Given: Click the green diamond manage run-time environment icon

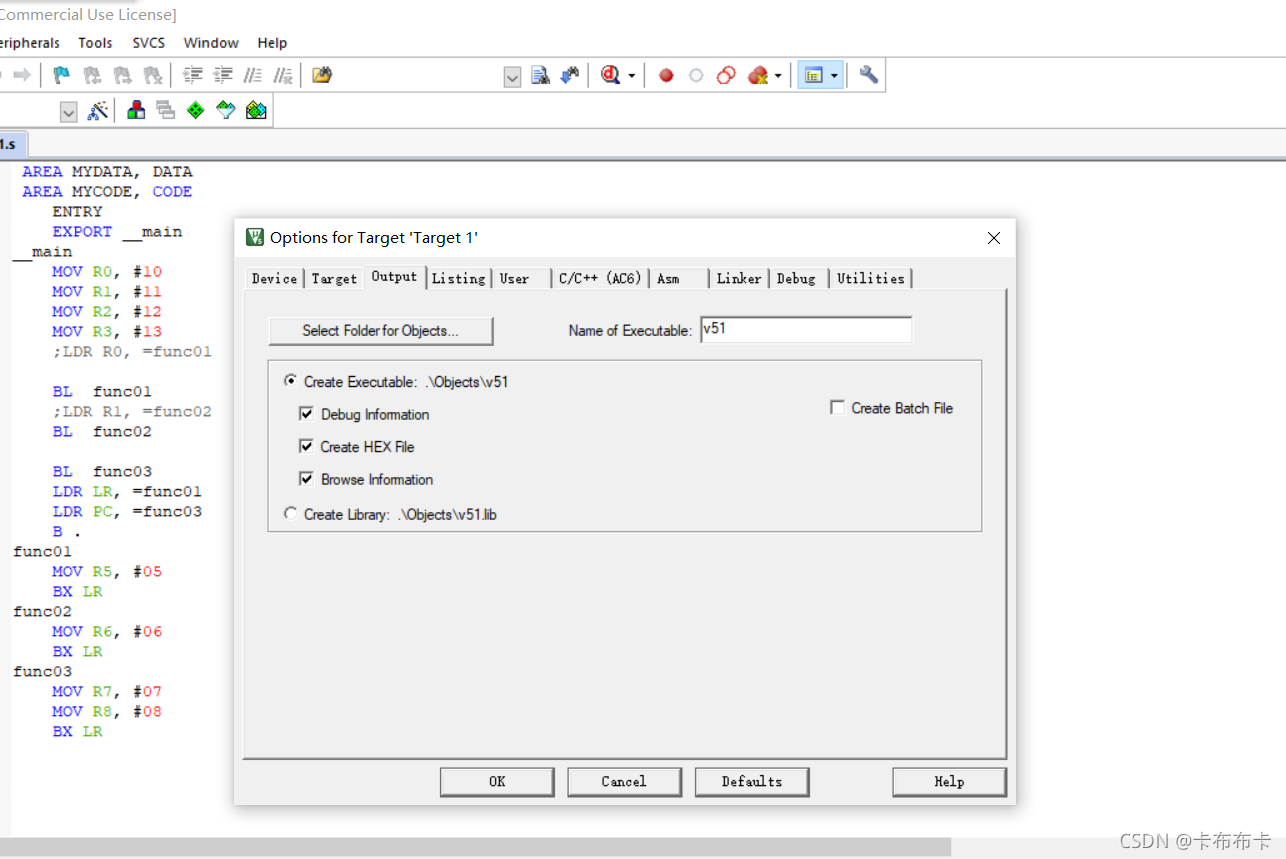Looking at the screenshot, I should click(x=195, y=111).
